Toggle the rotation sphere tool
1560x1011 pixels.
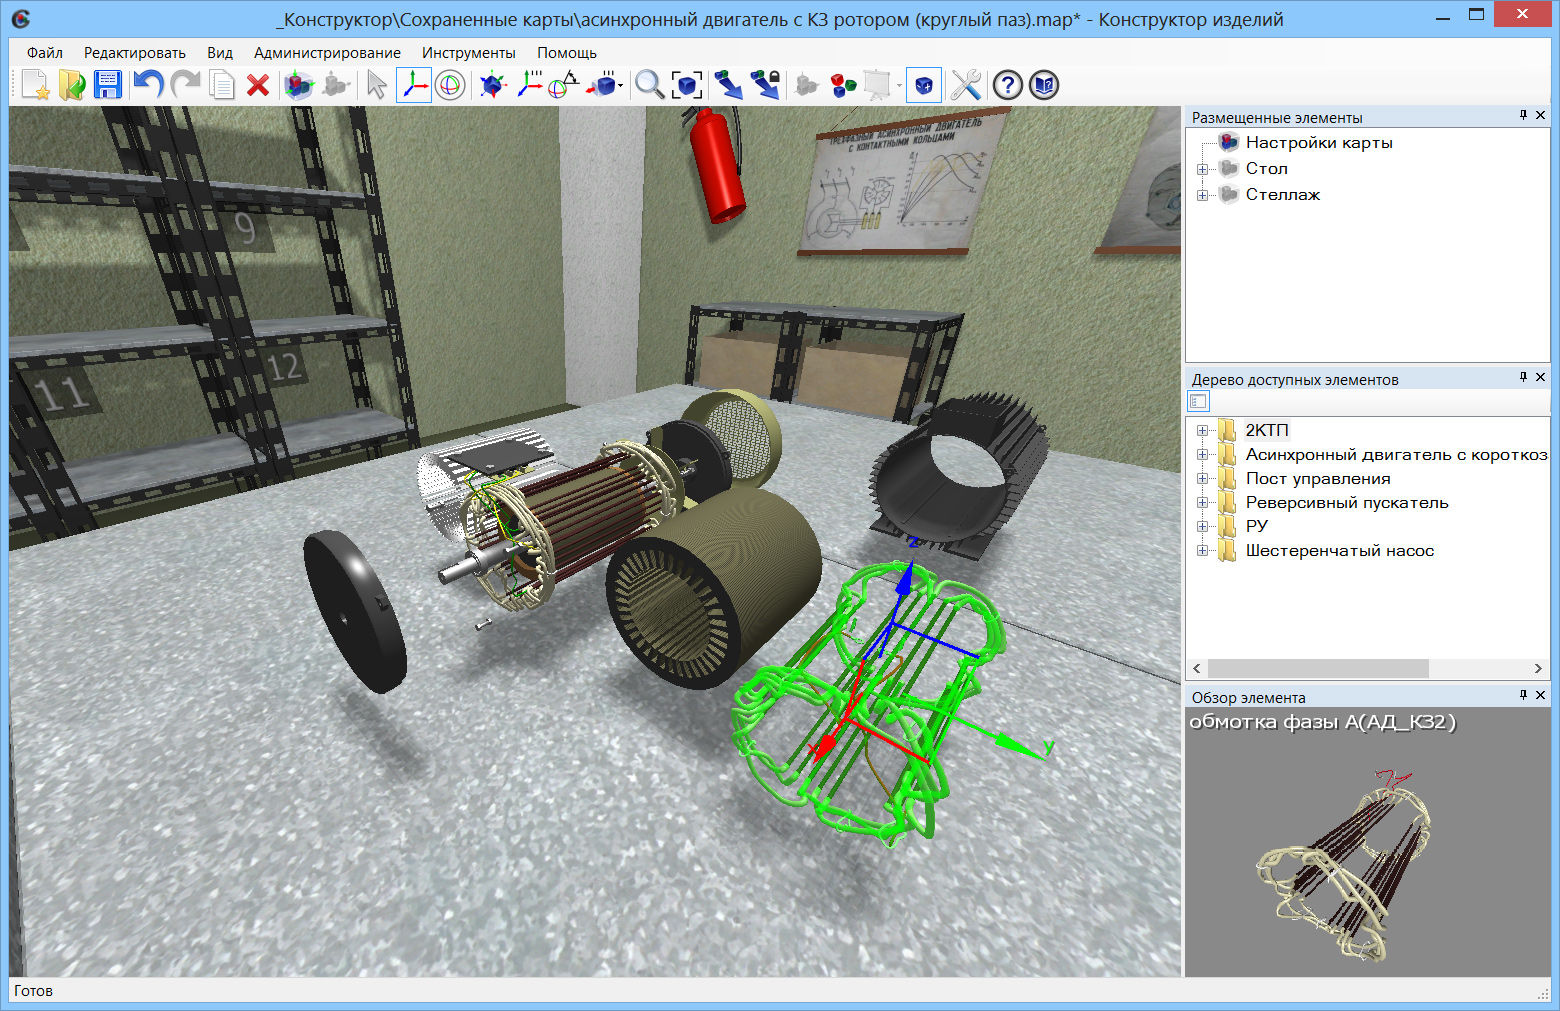(450, 86)
